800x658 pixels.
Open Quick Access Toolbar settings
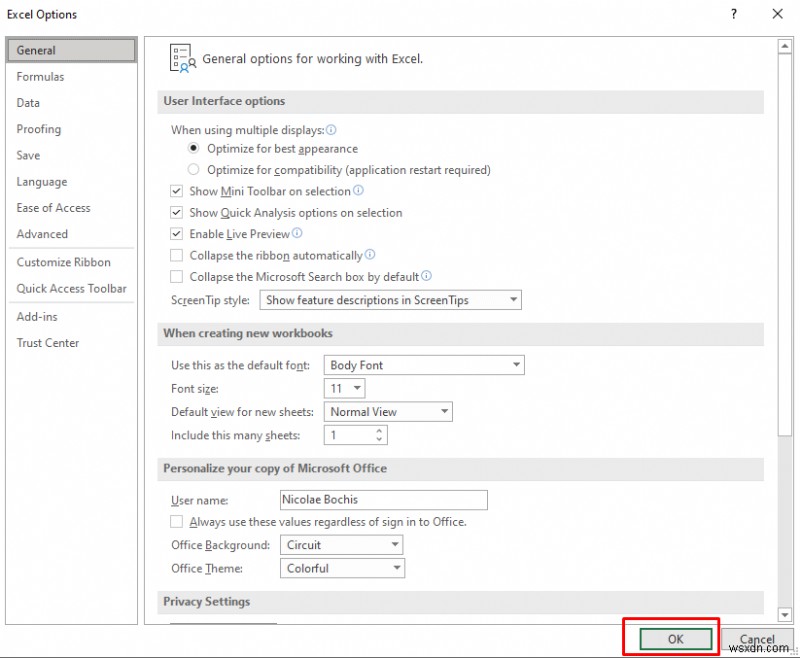(x=71, y=288)
